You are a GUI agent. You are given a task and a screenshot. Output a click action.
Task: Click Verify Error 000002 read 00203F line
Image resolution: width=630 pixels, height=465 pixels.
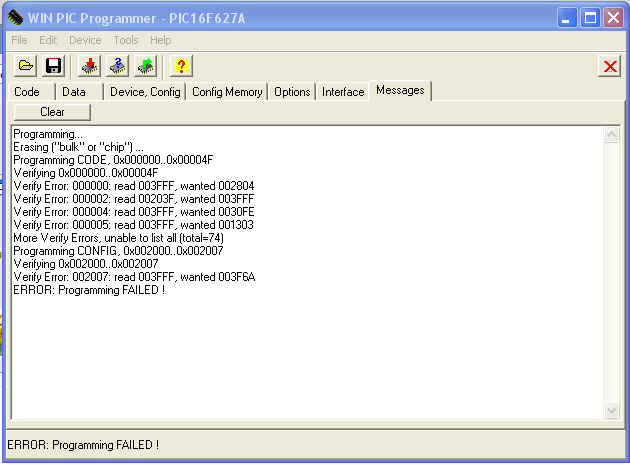click(x=133, y=199)
